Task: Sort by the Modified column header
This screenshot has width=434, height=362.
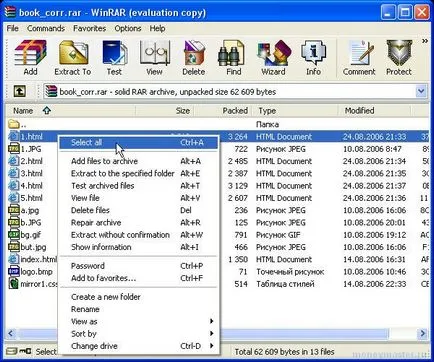Action: (x=375, y=111)
